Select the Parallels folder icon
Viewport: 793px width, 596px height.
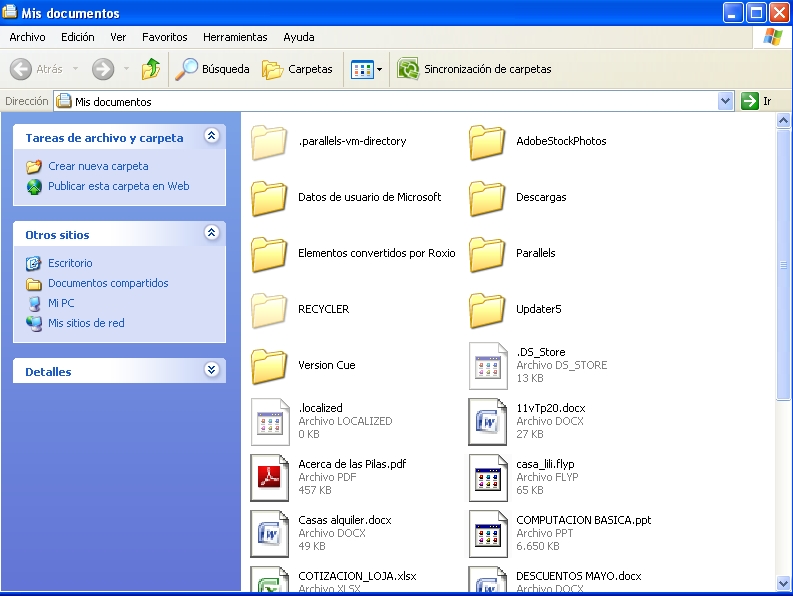[487, 254]
